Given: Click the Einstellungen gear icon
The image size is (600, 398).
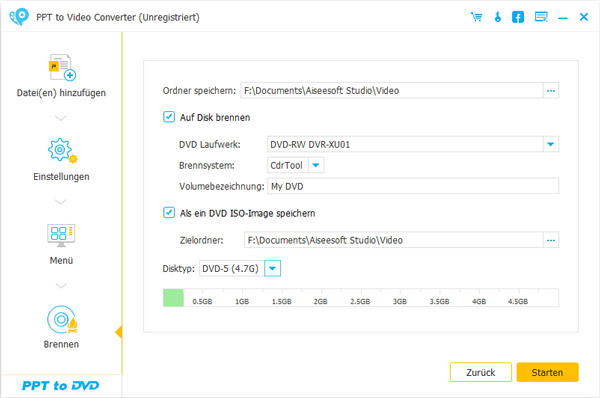Looking at the screenshot, I should [62, 150].
